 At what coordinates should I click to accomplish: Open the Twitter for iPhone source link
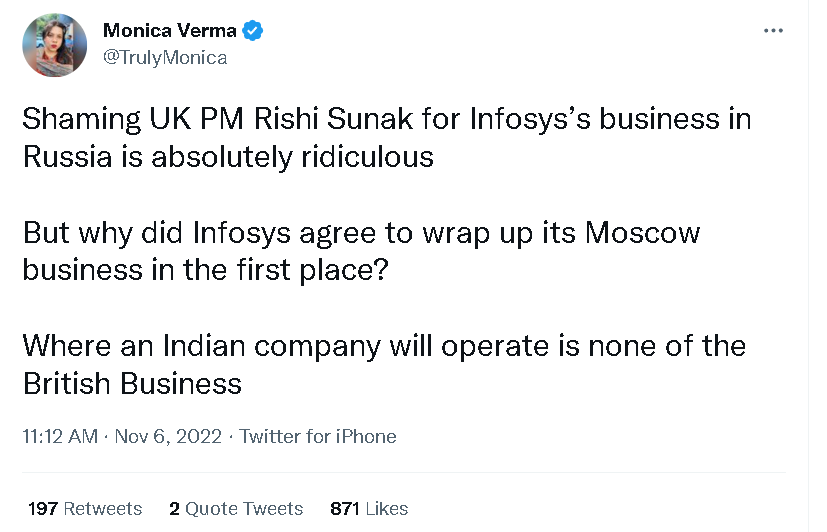(318, 437)
